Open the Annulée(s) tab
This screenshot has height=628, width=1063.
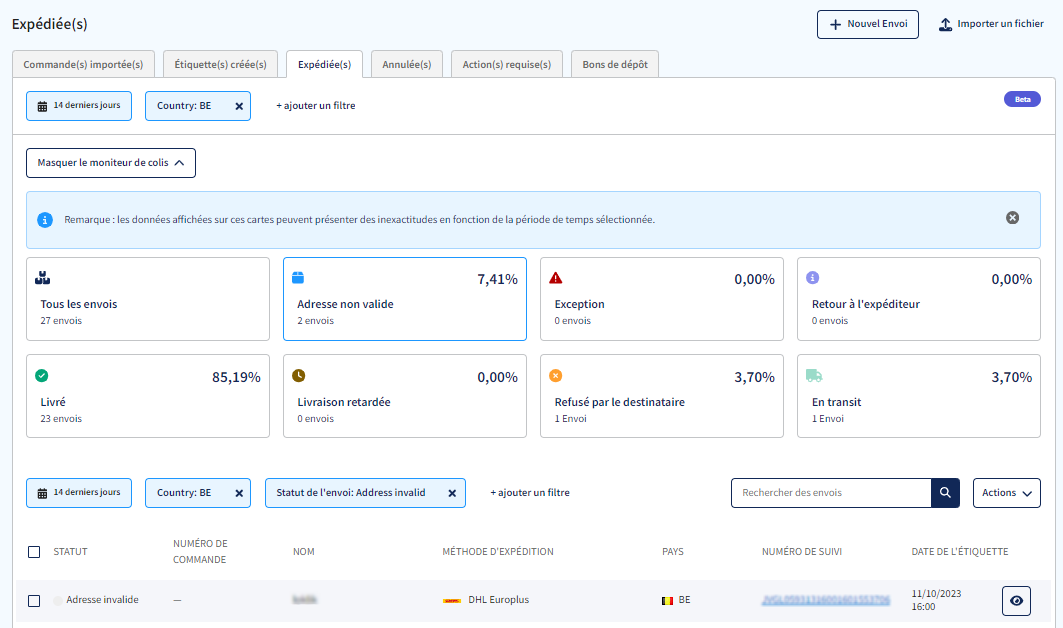(x=407, y=64)
